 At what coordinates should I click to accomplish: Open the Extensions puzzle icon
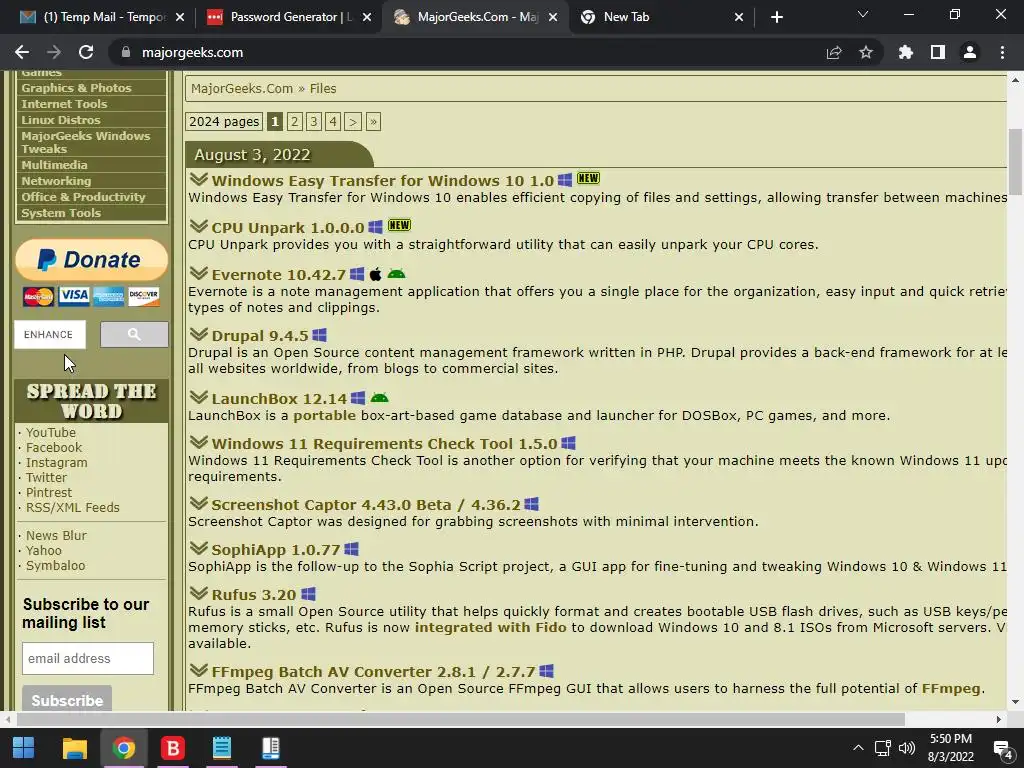pos(906,52)
